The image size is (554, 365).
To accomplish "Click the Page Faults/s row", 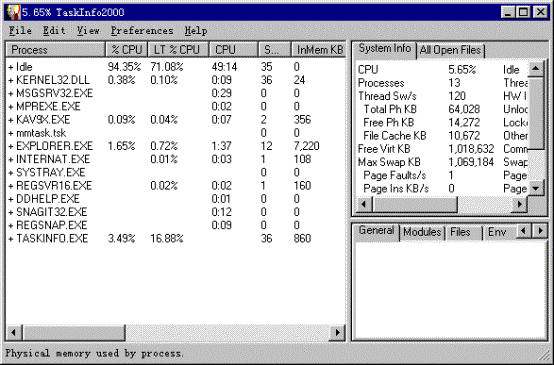I will 442,175.
